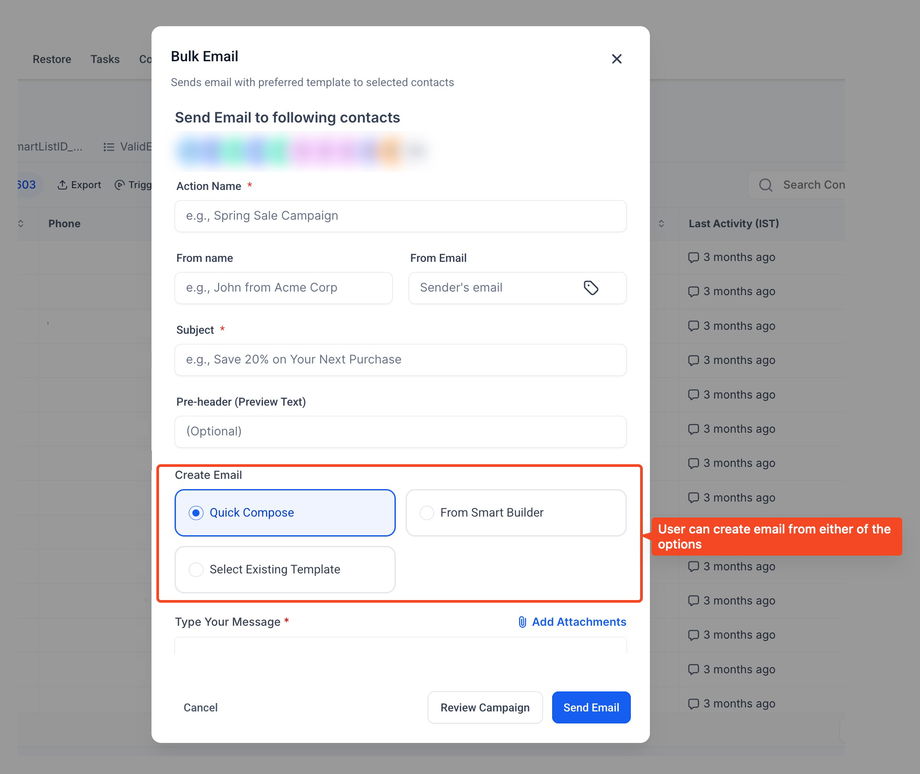Click the magnifier icon in contacts search
This screenshot has width=920, height=774.
click(766, 185)
